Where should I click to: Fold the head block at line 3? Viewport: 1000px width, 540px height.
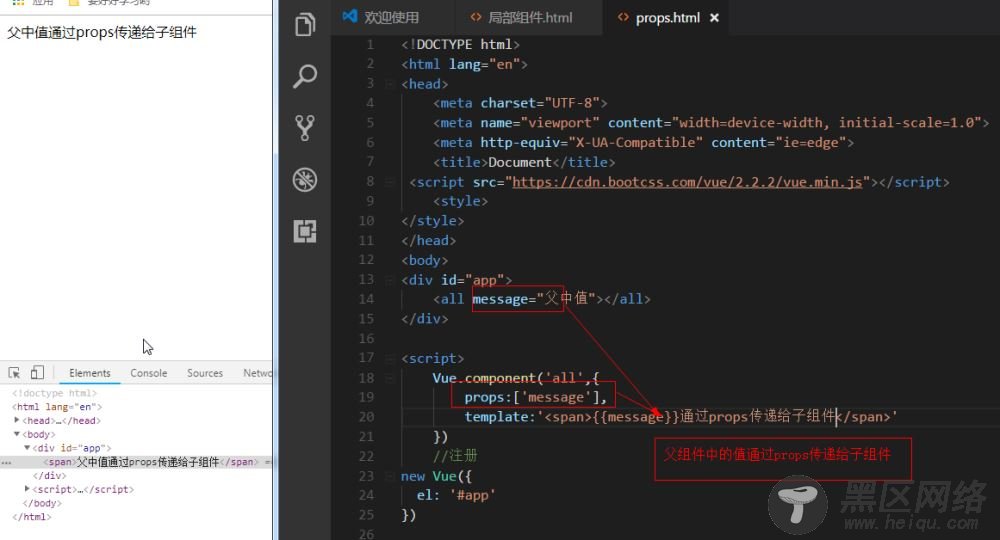tap(389, 84)
